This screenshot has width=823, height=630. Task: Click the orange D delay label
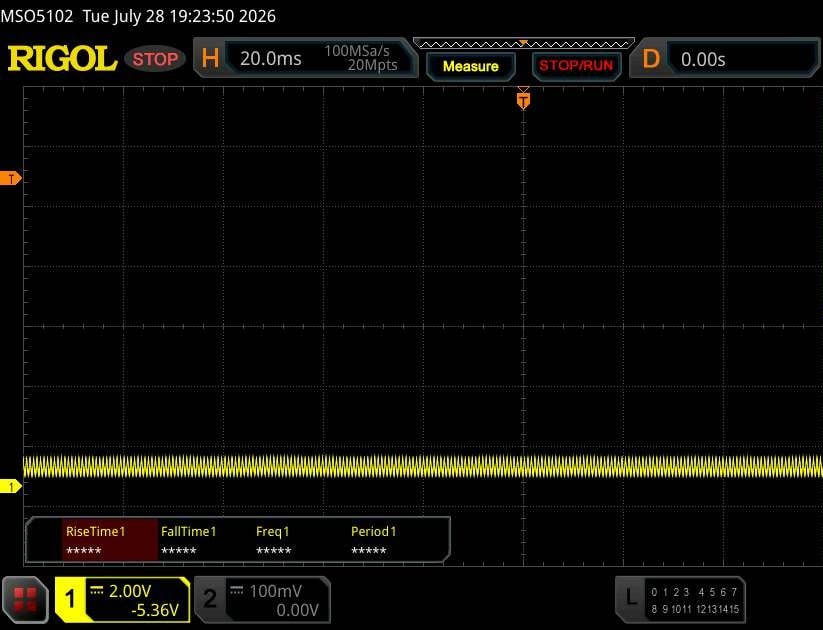pyautogui.click(x=651, y=58)
